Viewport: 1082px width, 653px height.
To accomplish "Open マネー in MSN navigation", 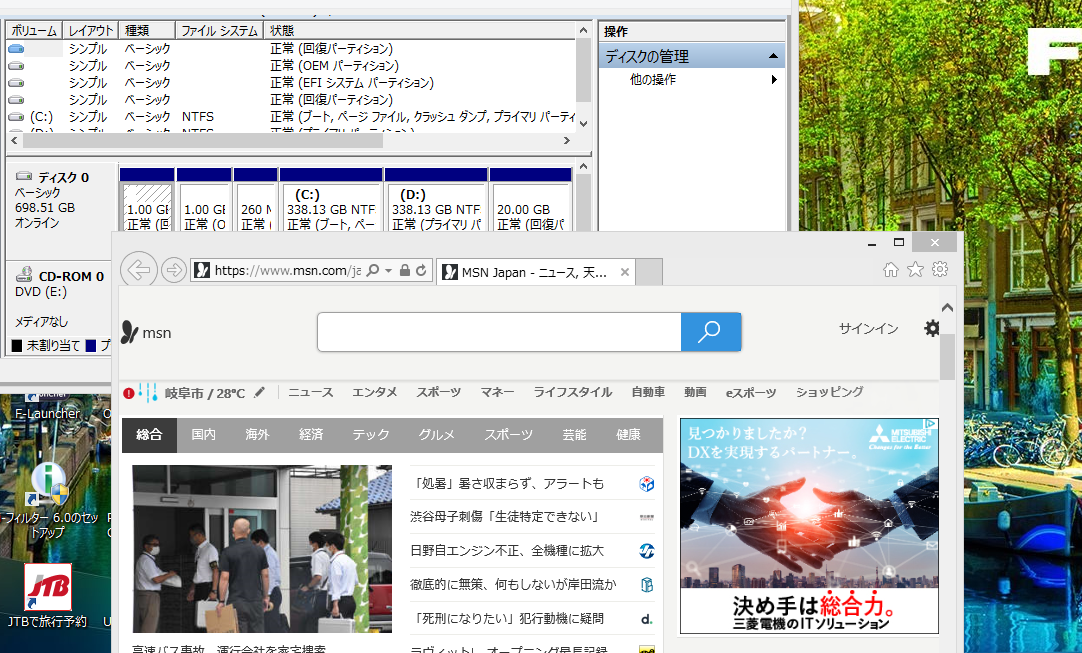I will (x=498, y=392).
